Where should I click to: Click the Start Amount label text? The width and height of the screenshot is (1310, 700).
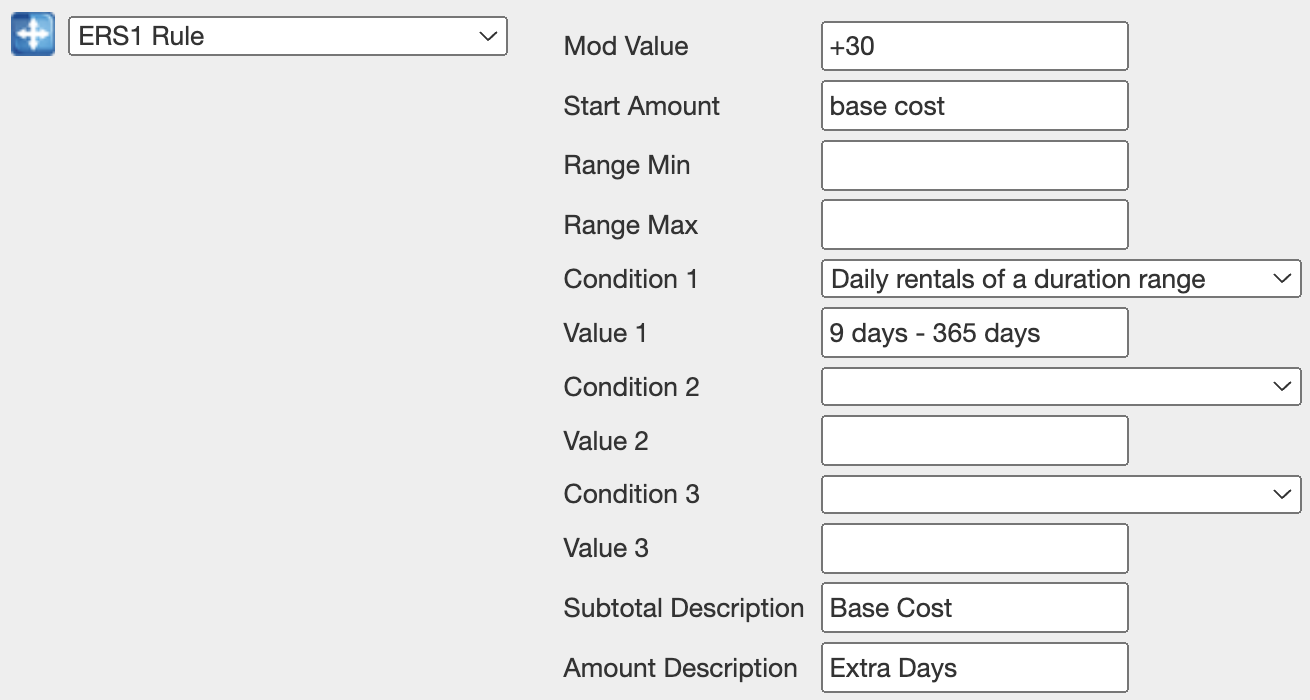click(x=641, y=106)
